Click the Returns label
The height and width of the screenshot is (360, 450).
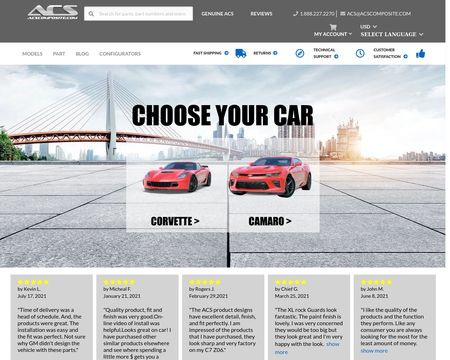click(262, 53)
